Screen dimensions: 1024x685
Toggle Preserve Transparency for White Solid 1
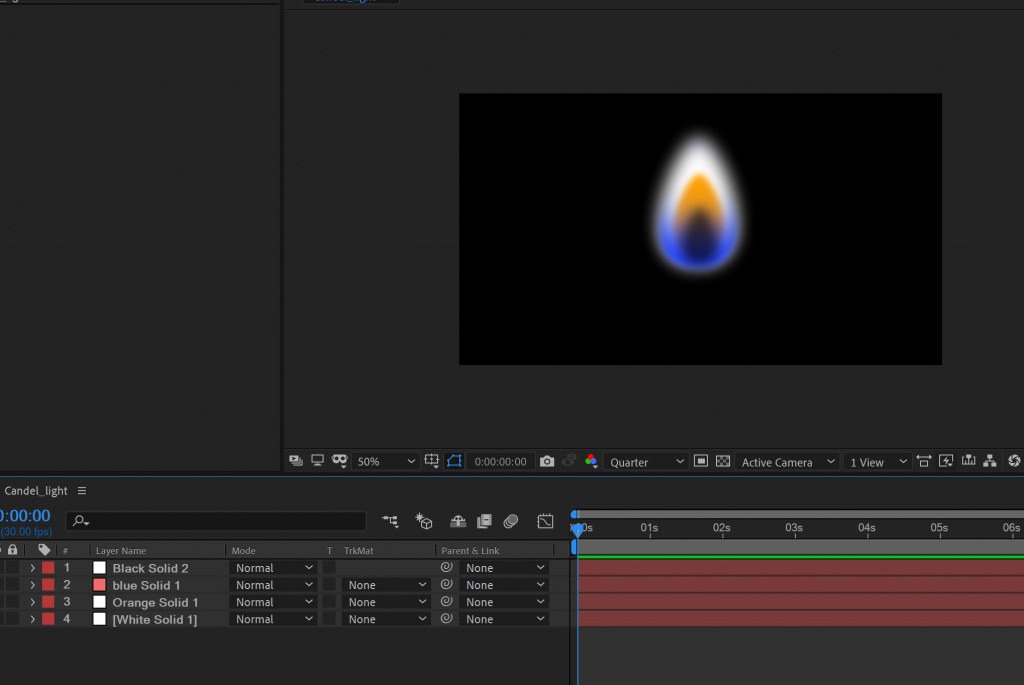[329, 618]
